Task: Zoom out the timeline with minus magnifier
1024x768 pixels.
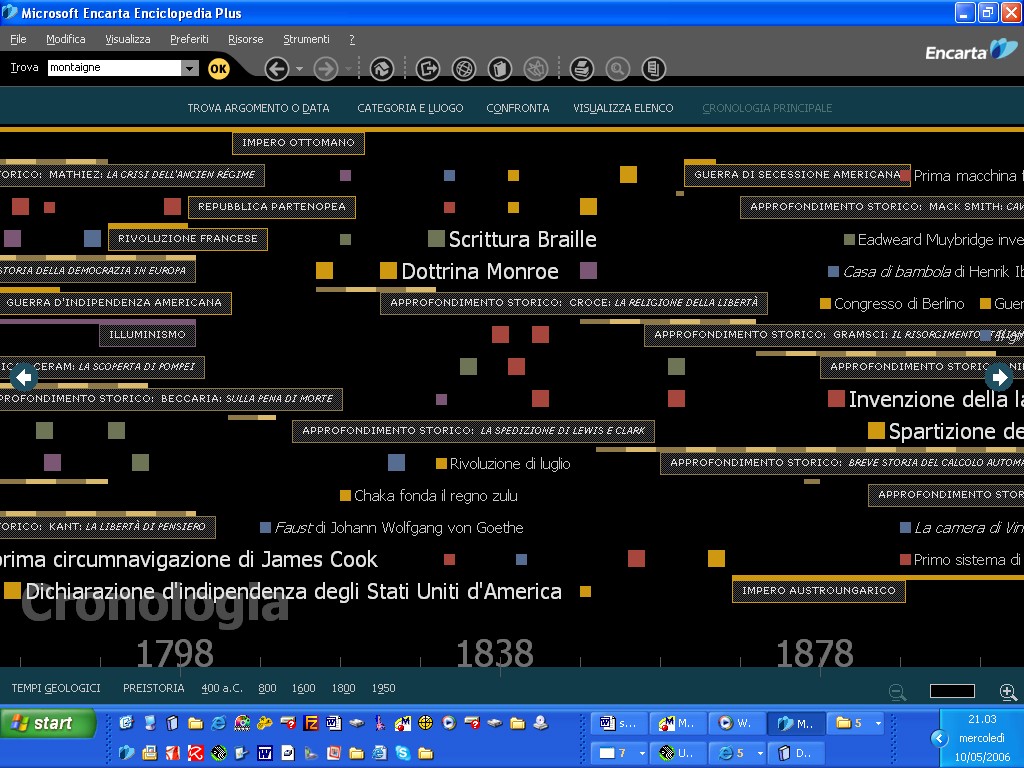Action: pos(897,692)
